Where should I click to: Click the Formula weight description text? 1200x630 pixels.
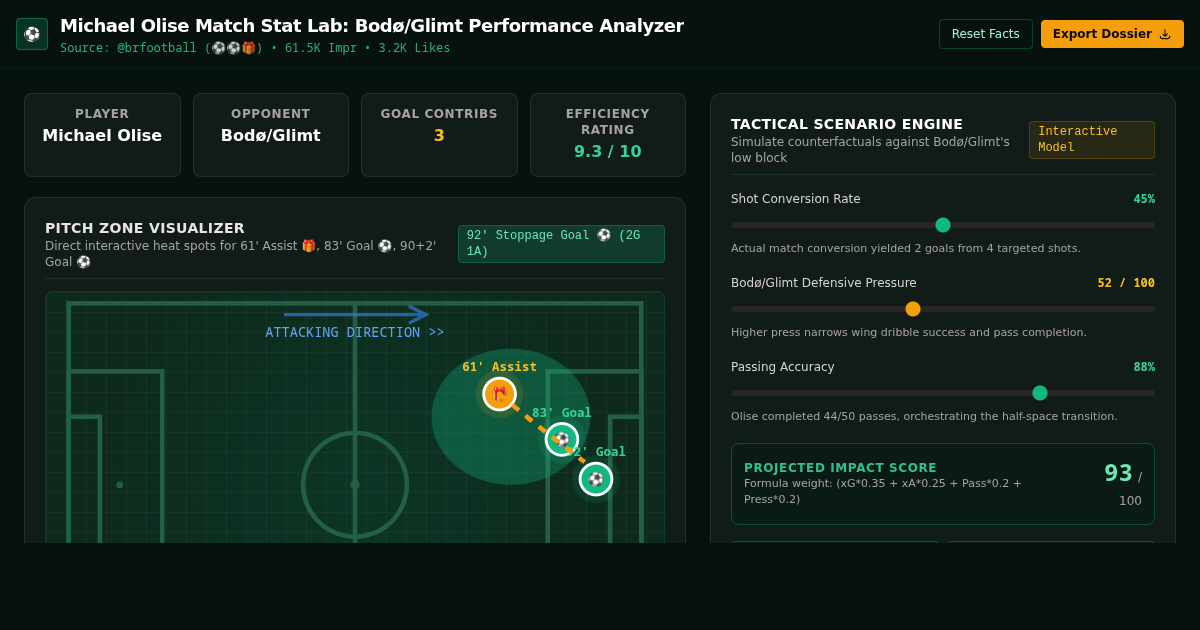(x=883, y=491)
